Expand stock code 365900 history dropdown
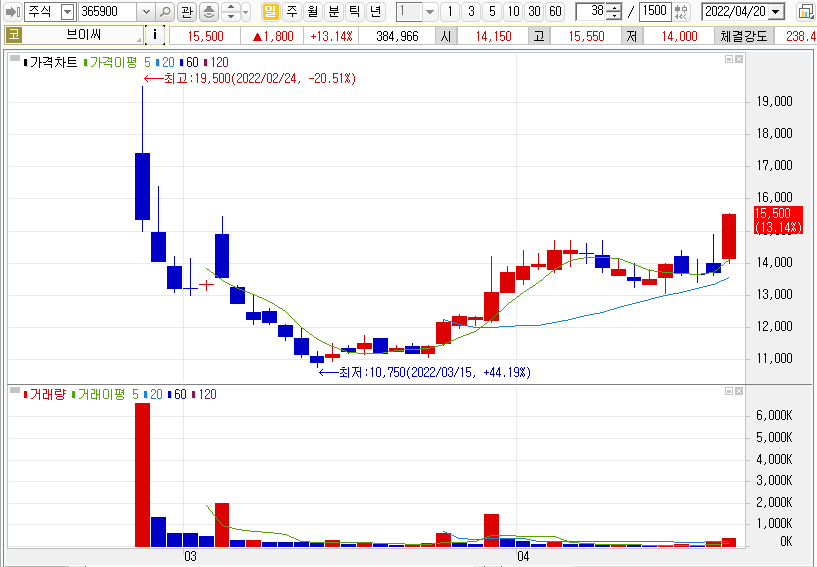817x567 pixels. tap(146, 11)
